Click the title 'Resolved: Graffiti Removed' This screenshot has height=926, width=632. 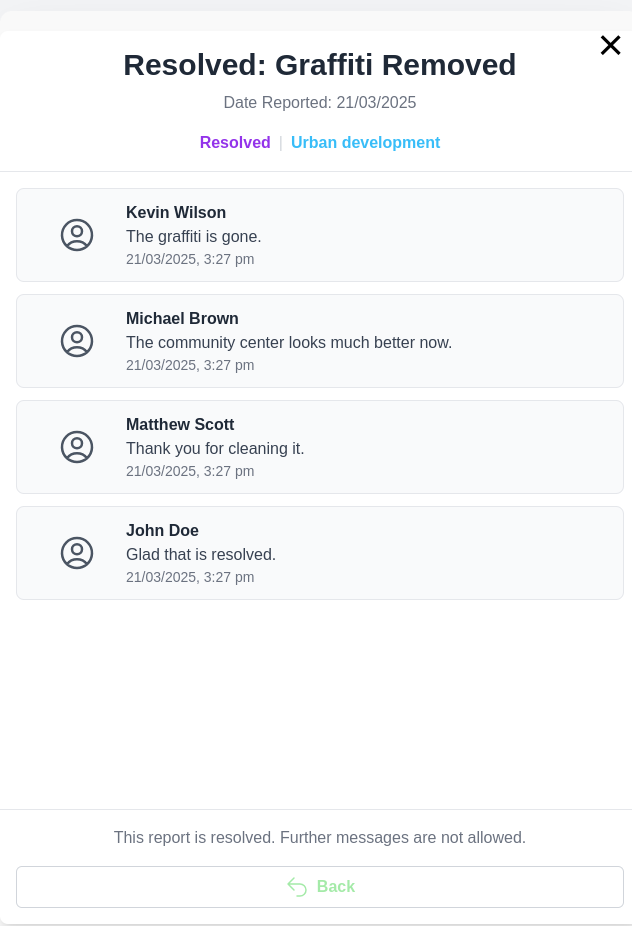coord(320,65)
